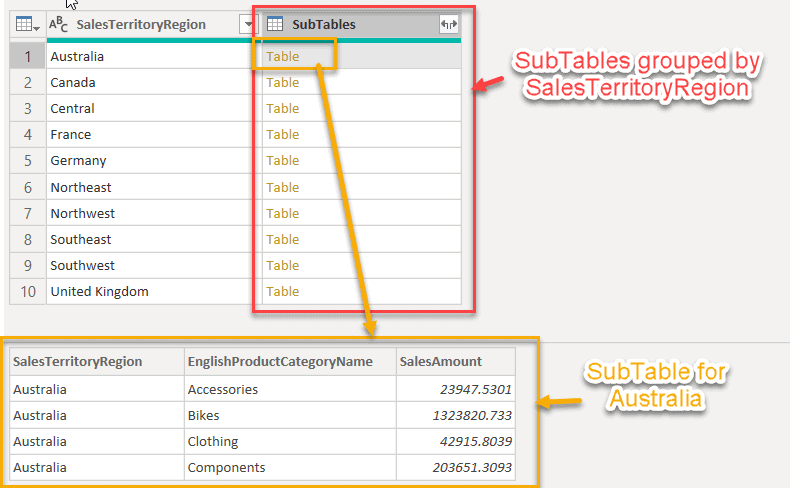The height and width of the screenshot is (488, 790).
Task: Select the SalesTerritoryRegion column header
Action: tap(140, 24)
